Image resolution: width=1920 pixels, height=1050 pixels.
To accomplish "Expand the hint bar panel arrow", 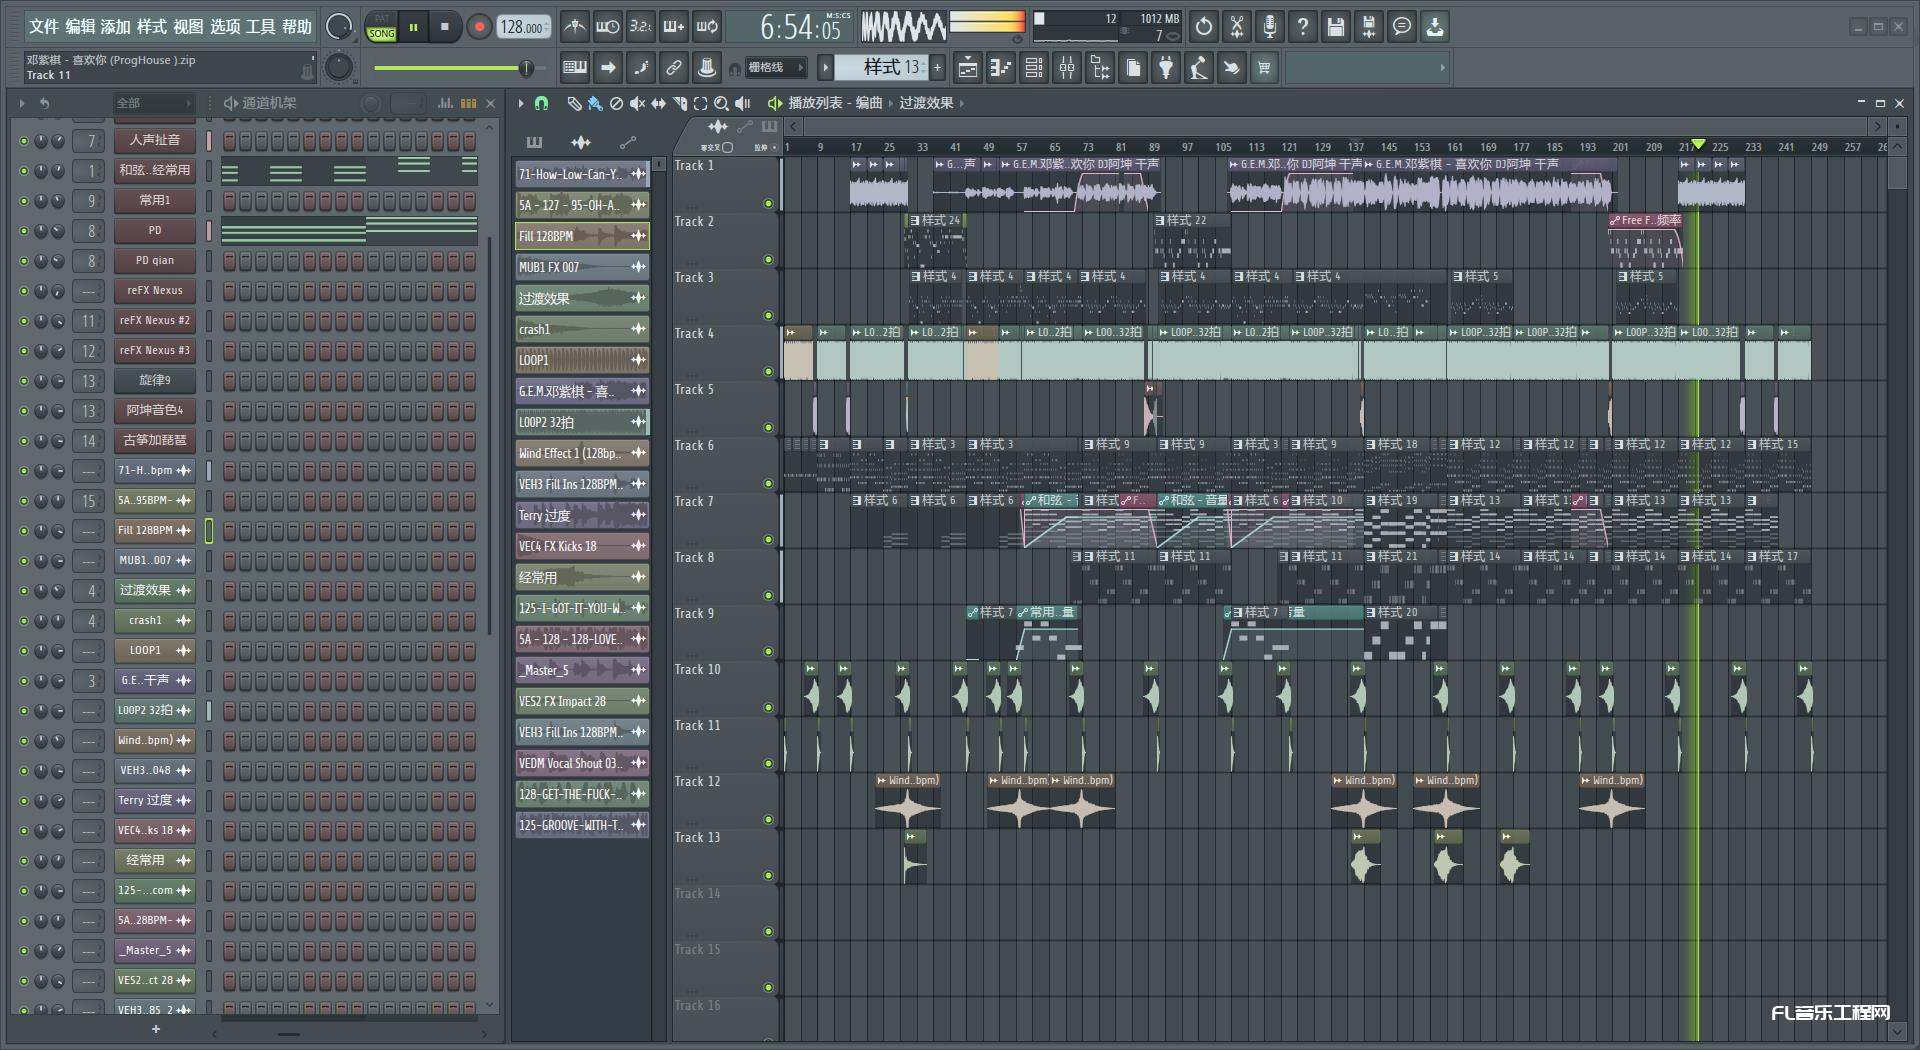I will point(1442,68).
